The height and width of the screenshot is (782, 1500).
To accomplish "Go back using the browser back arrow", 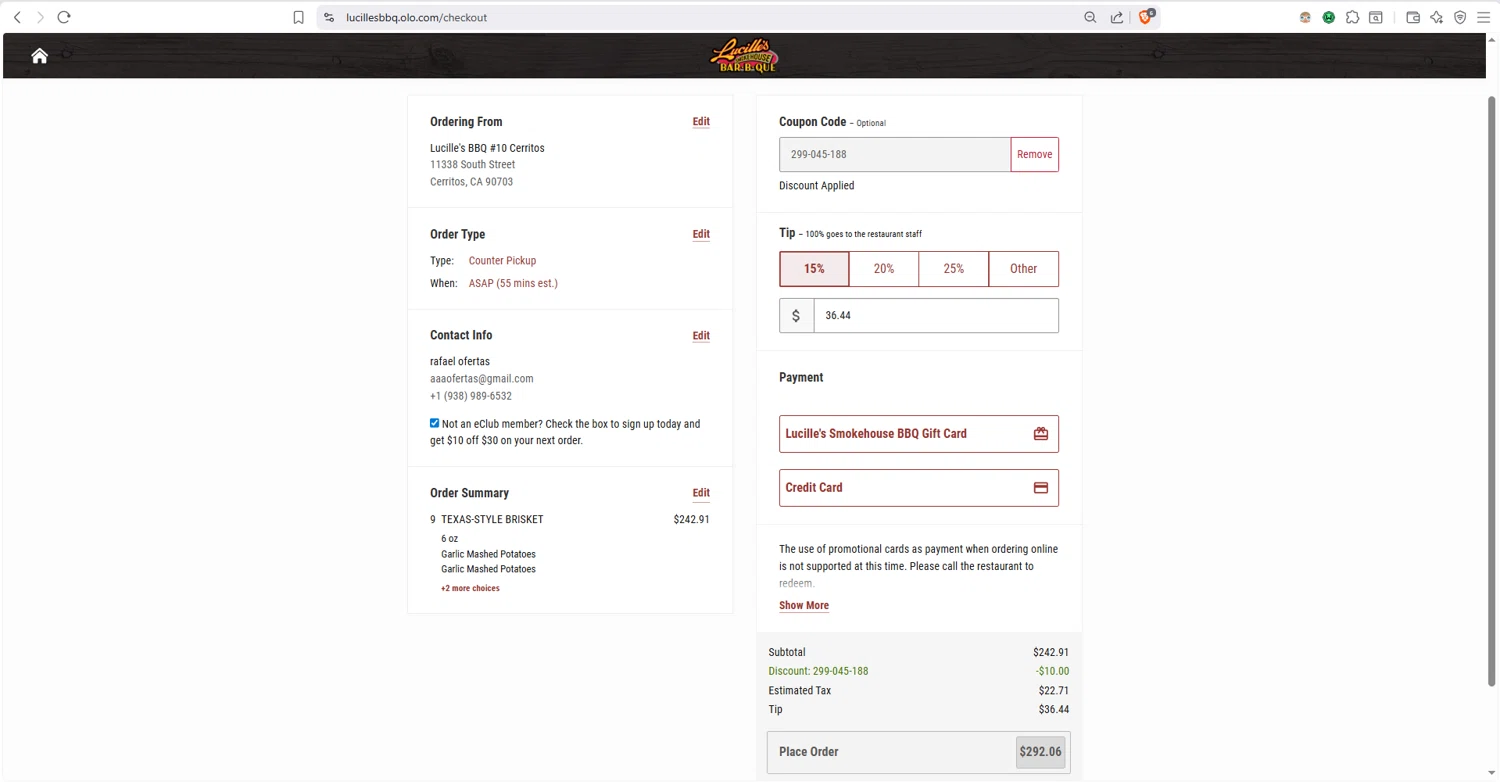I will 17,17.
